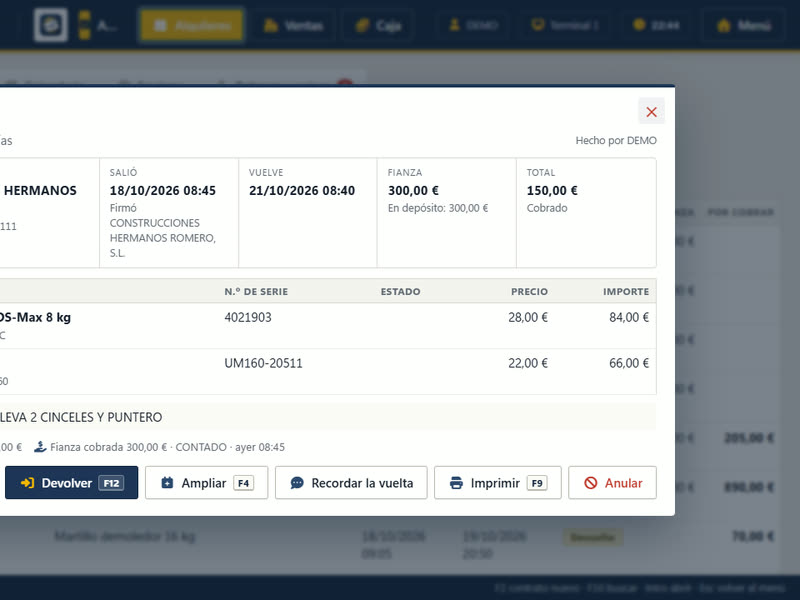This screenshot has width=800, height=600.
Task: Click the terminal 1 indicator in the top bar
Action: pyautogui.click(x=565, y=25)
